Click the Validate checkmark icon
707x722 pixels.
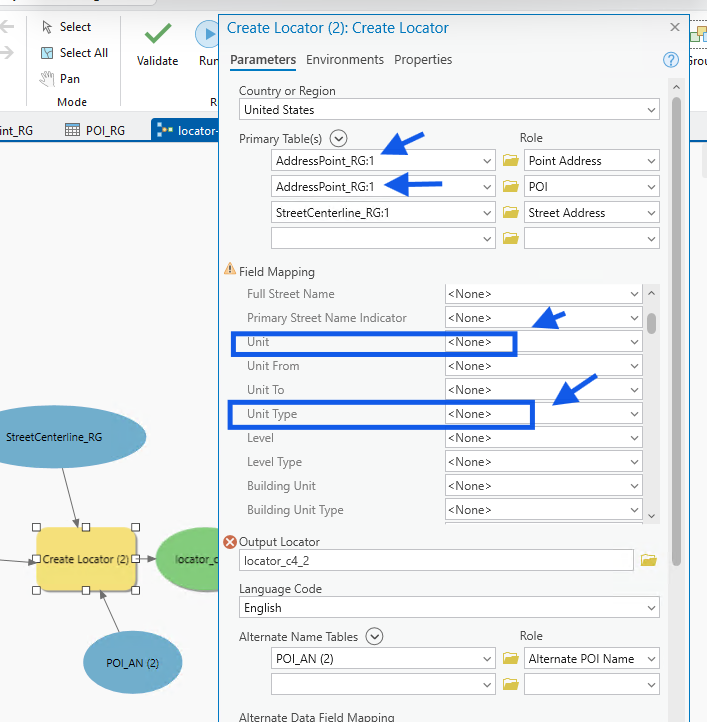click(x=157, y=35)
